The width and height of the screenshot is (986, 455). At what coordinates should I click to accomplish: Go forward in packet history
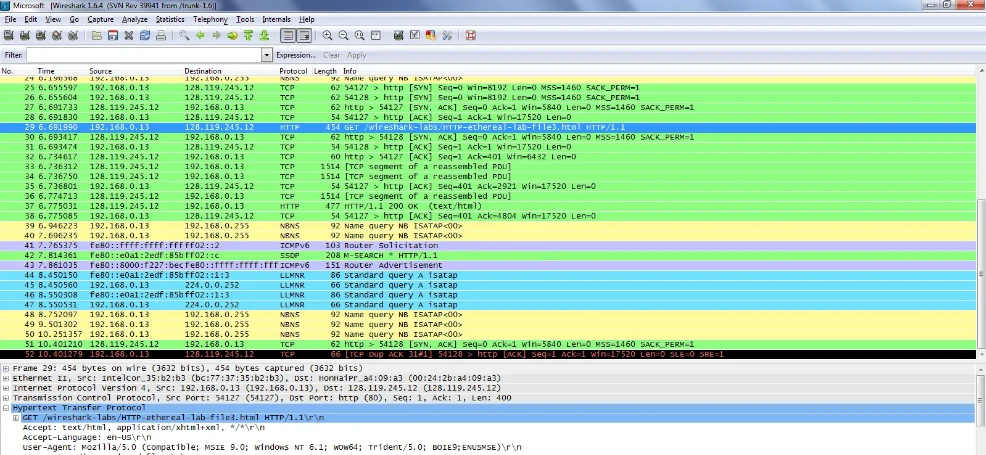point(216,36)
